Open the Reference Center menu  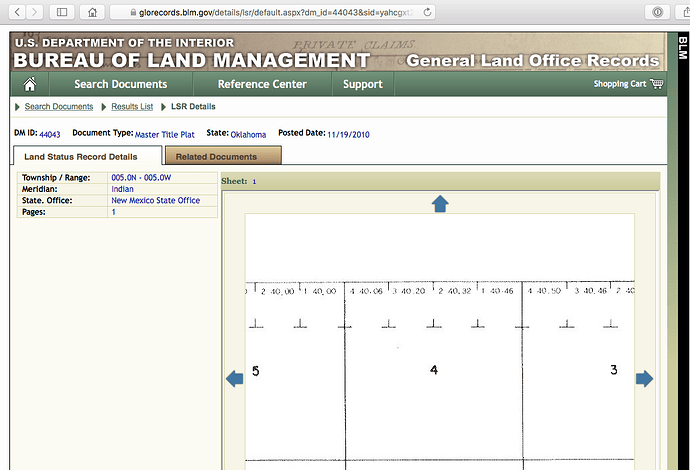click(262, 84)
